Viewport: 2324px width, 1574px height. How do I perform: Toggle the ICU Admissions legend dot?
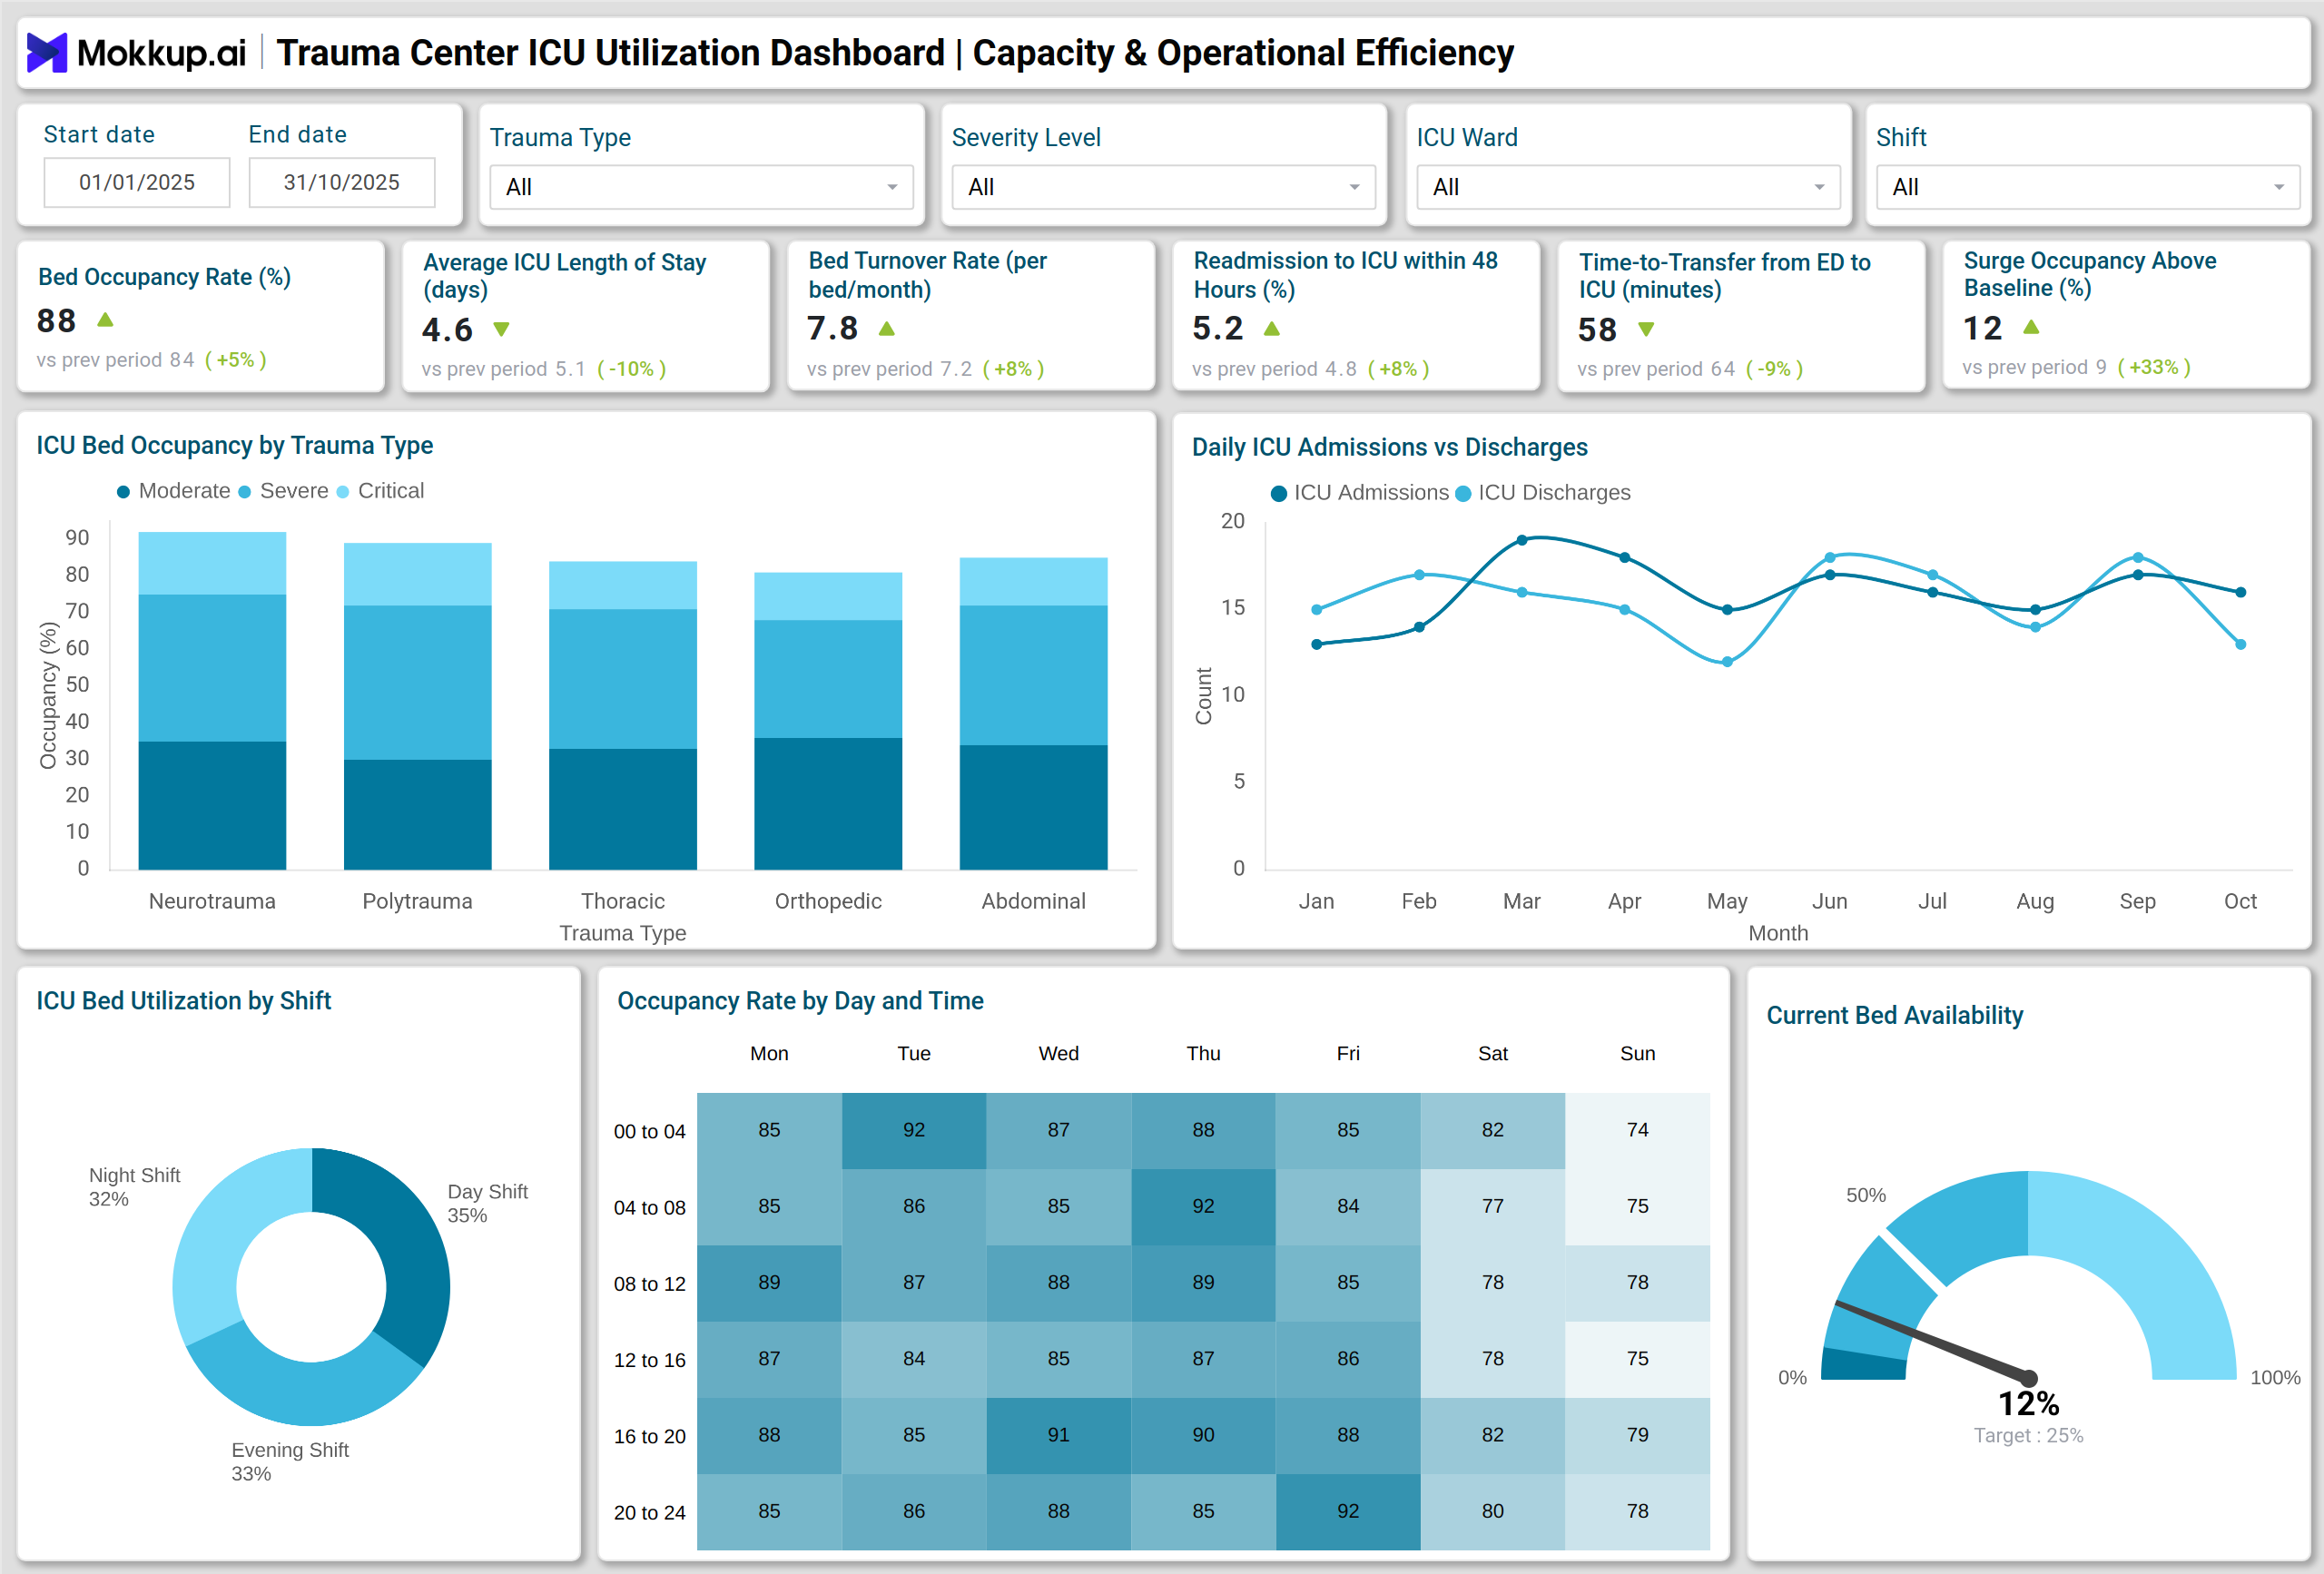[1278, 494]
